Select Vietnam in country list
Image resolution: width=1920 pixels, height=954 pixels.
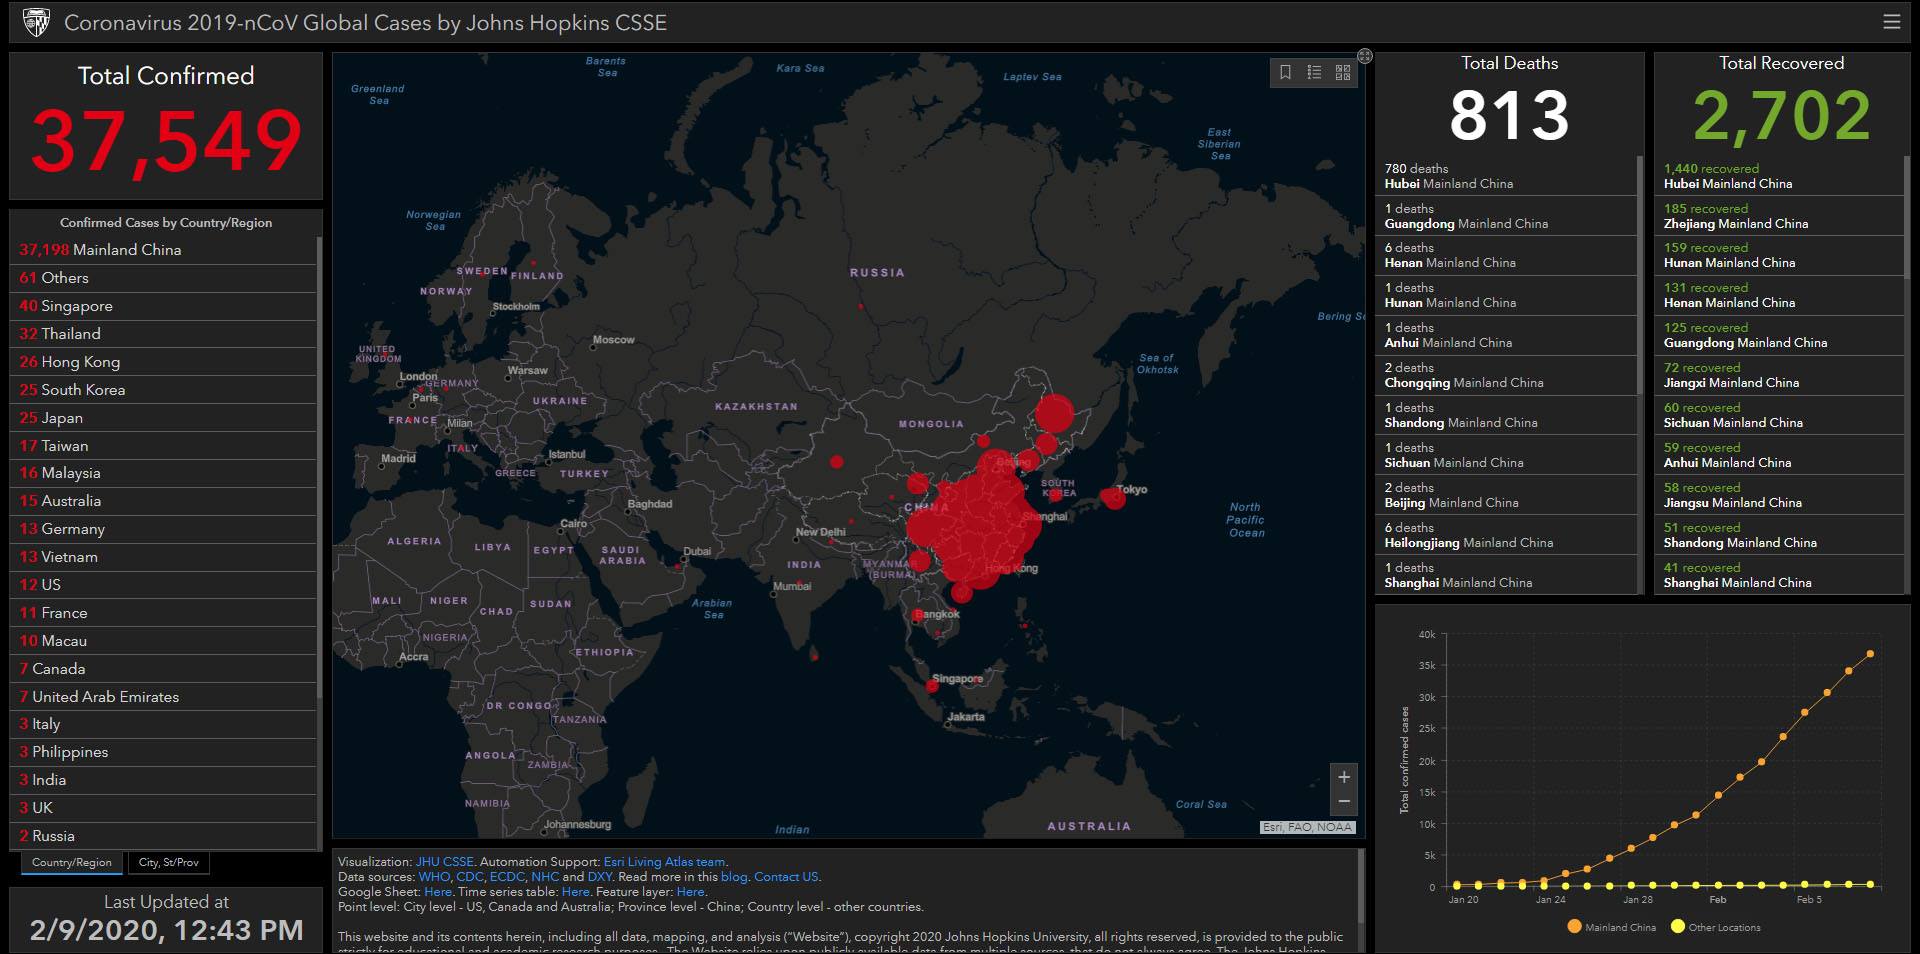[163, 557]
